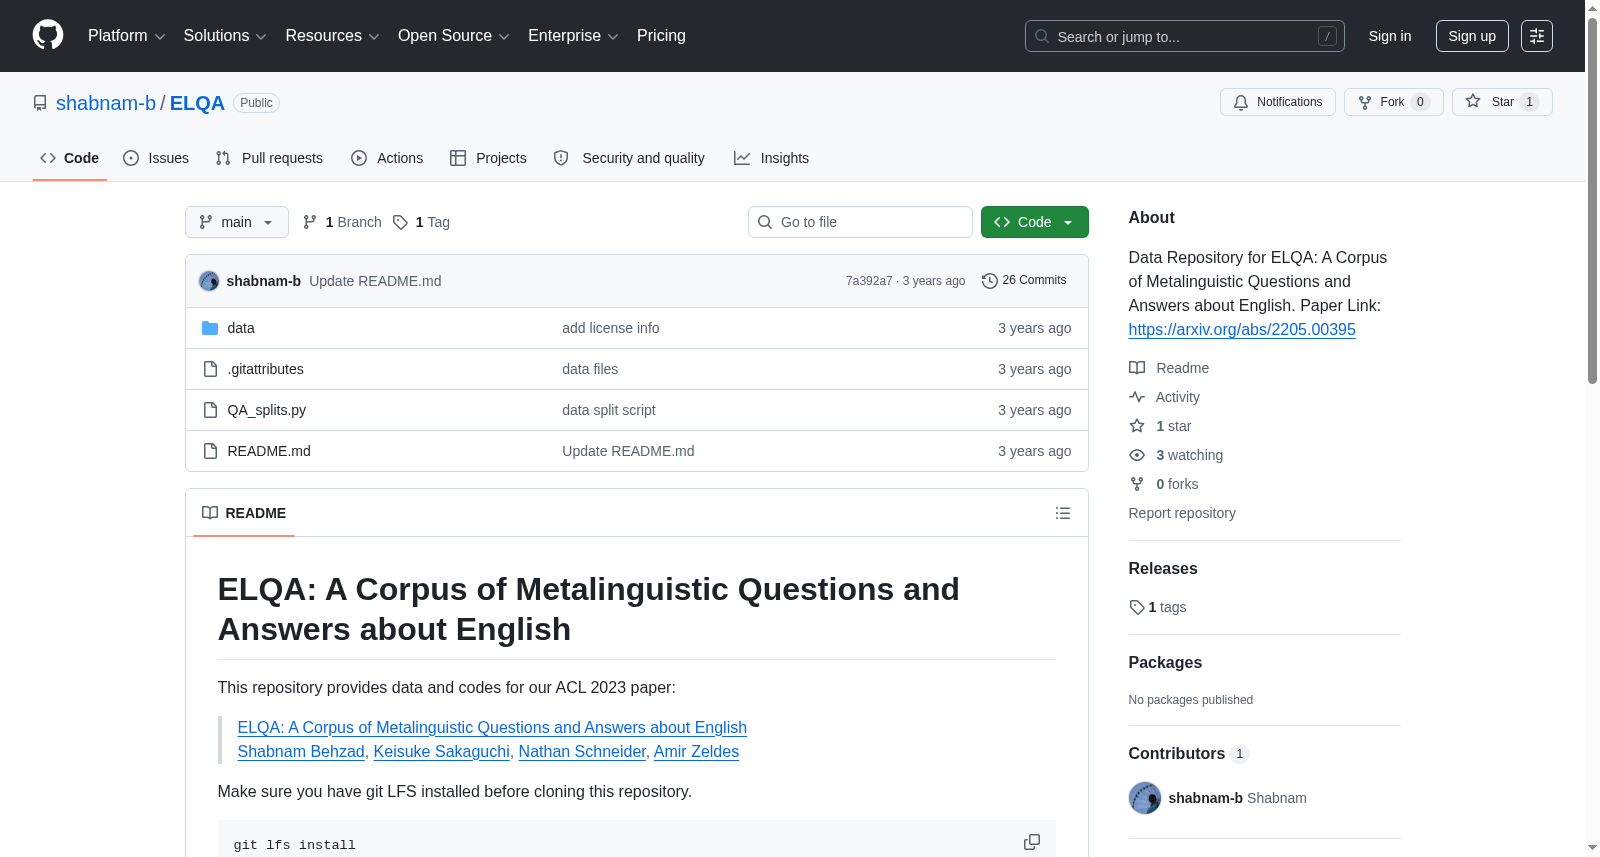
Task: Open the ELQA repository link
Action: point(197,103)
